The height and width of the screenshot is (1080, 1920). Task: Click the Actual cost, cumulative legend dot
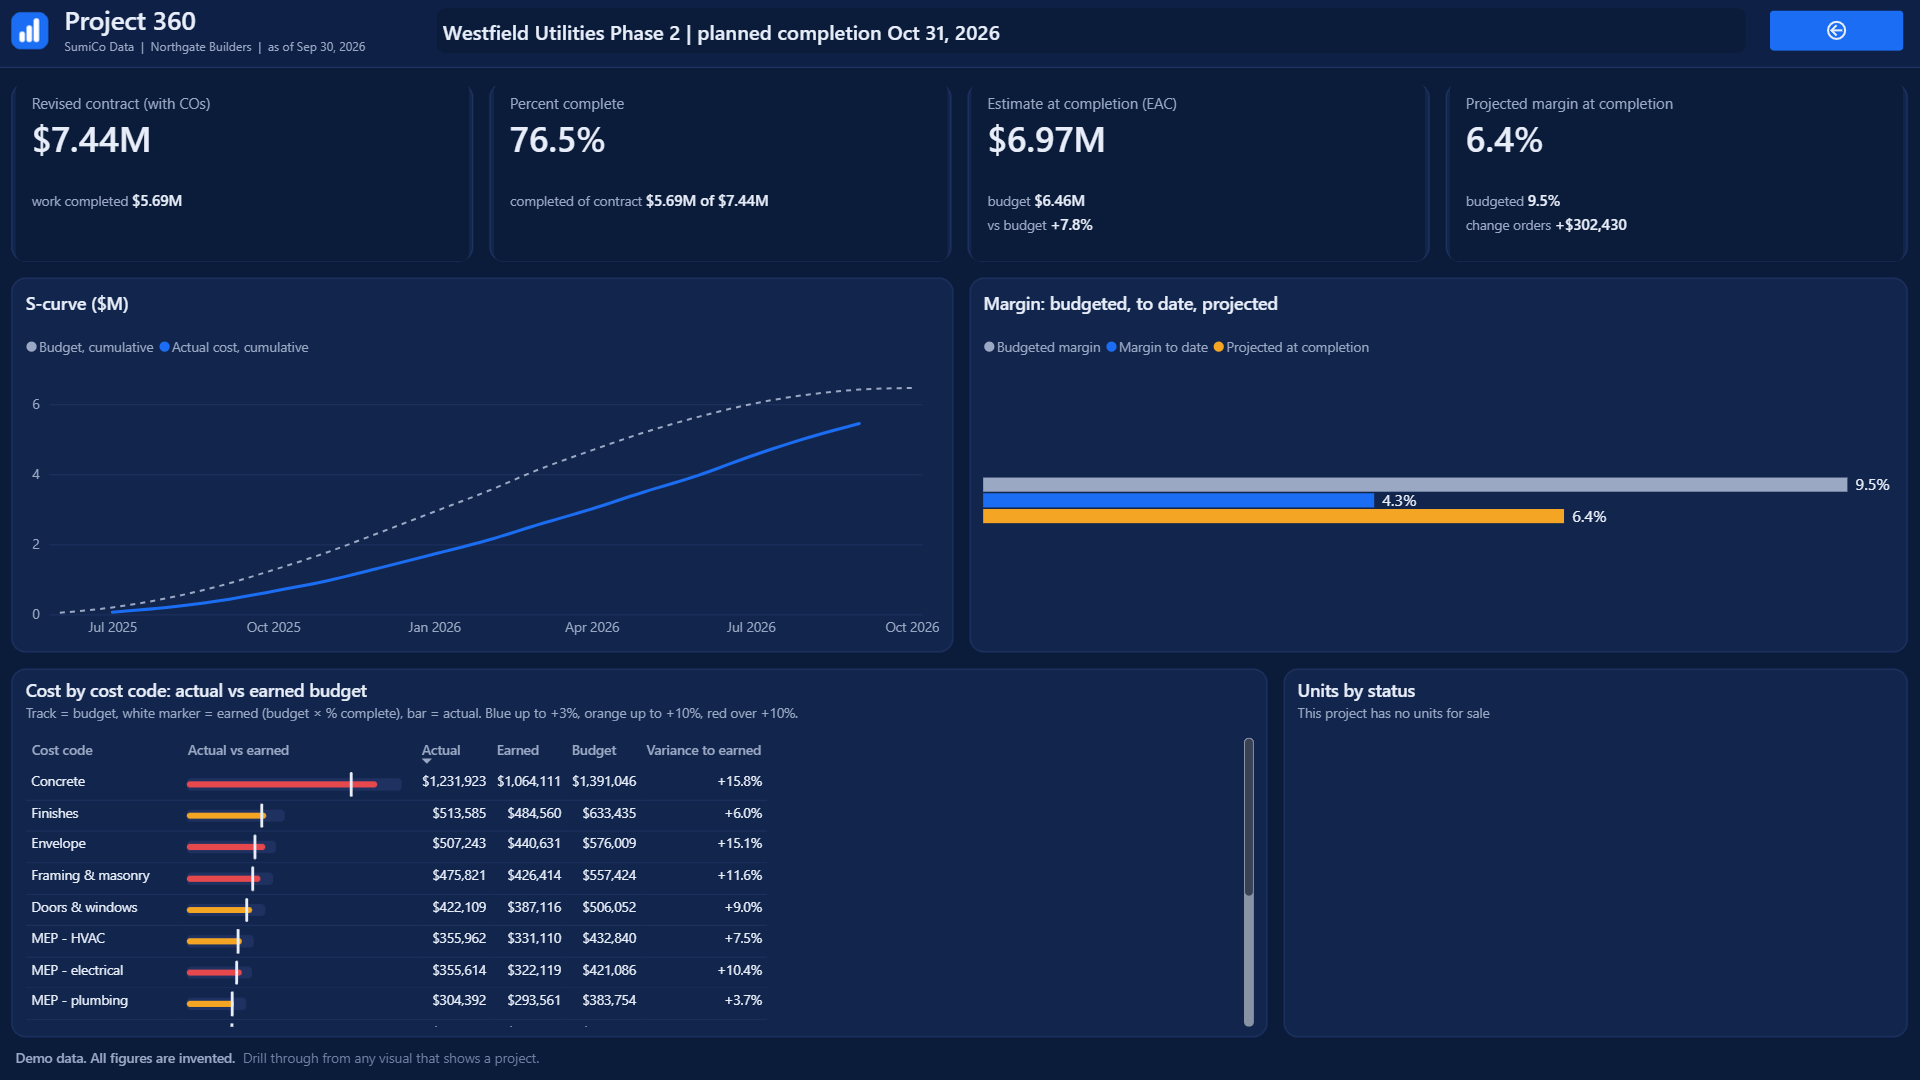tap(164, 347)
